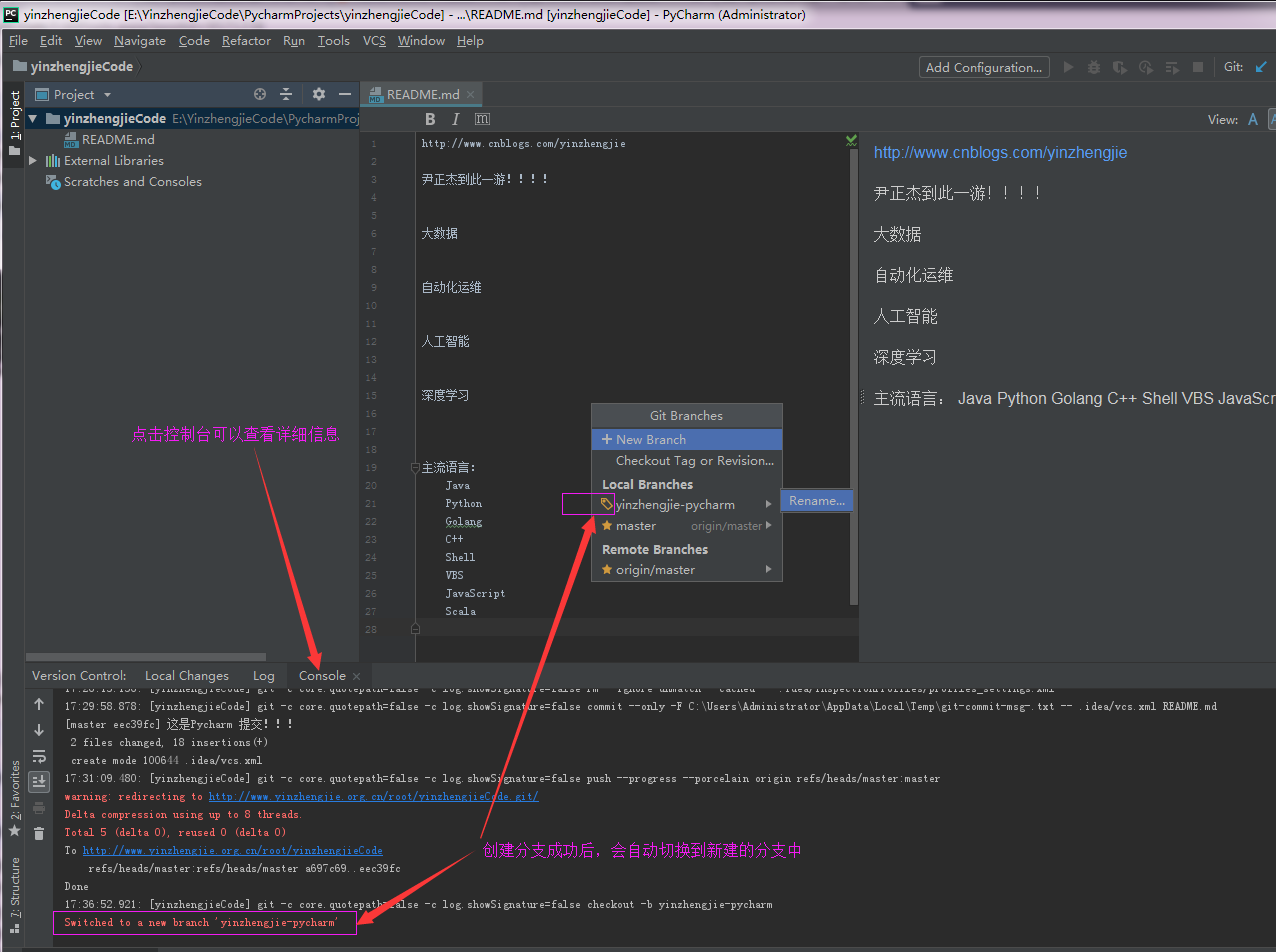Open the File menu
The image size is (1276, 952).
point(18,41)
